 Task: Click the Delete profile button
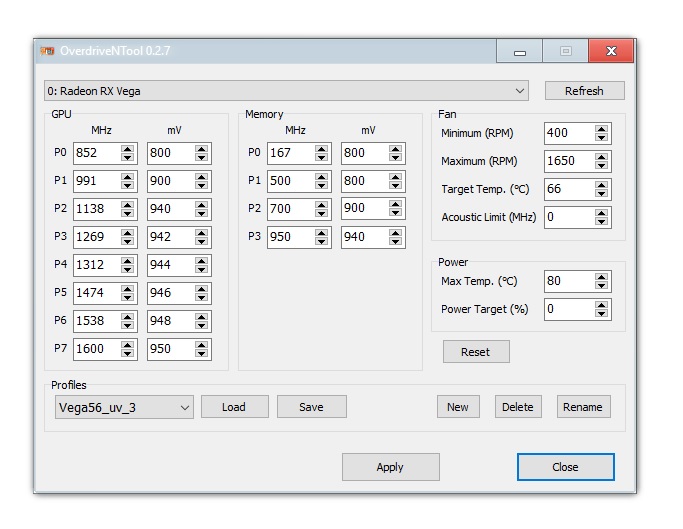pyautogui.click(x=518, y=407)
